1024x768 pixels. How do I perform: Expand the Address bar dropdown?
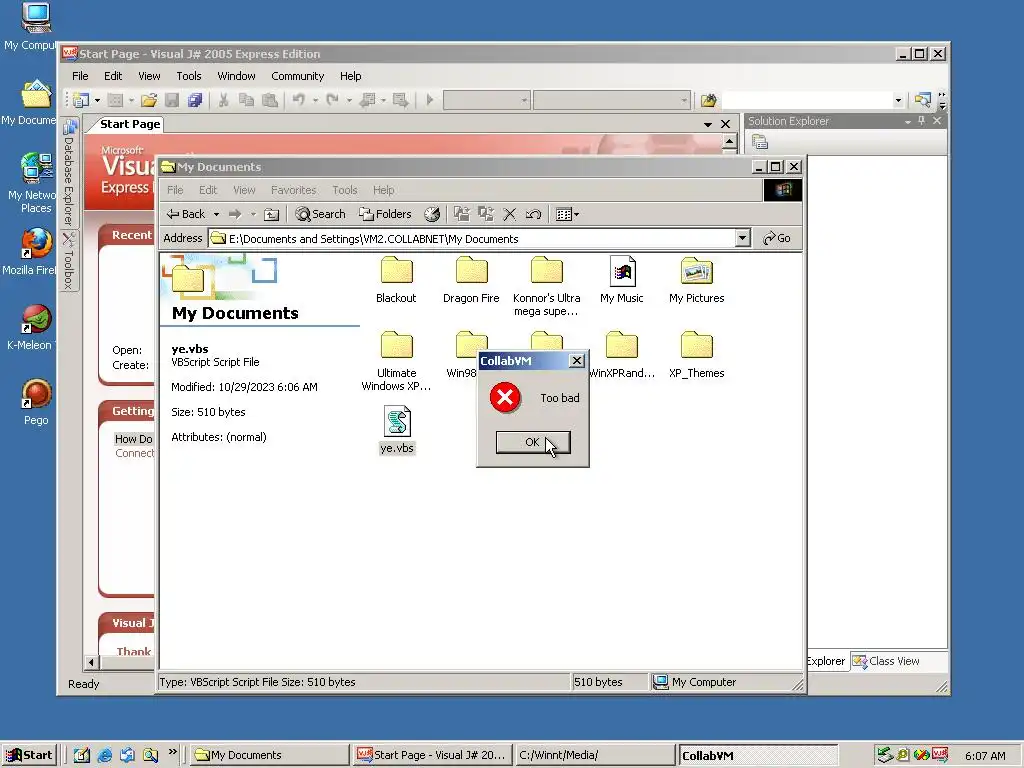(743, 238)
